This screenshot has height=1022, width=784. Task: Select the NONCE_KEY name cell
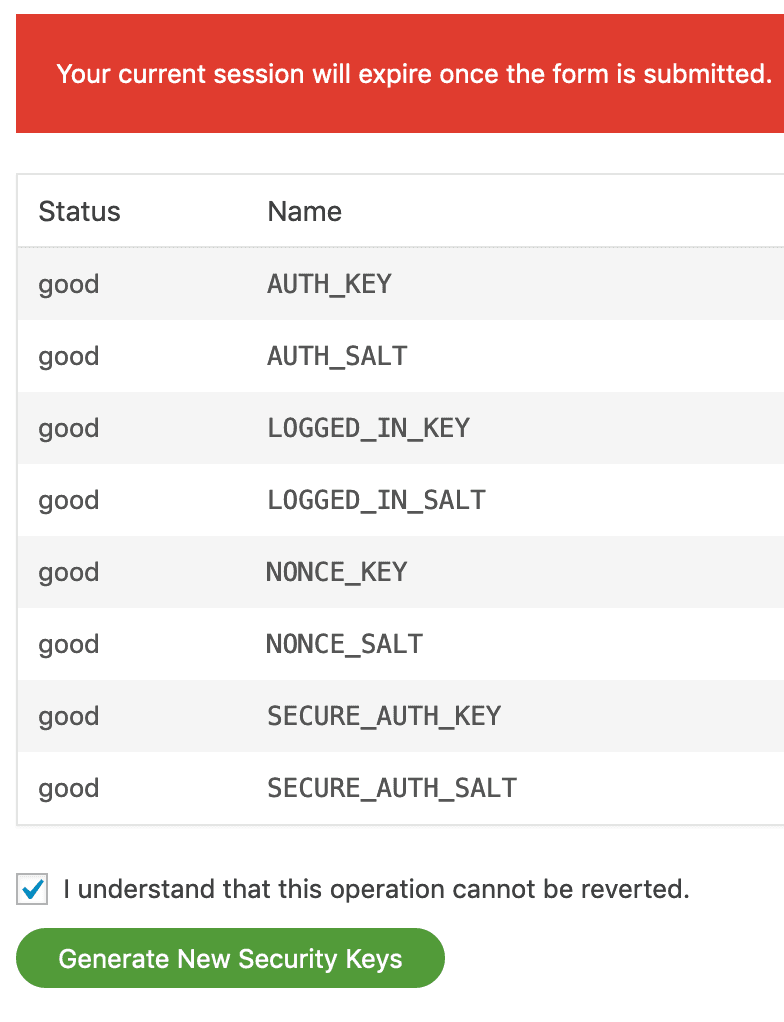coord(336,572)
